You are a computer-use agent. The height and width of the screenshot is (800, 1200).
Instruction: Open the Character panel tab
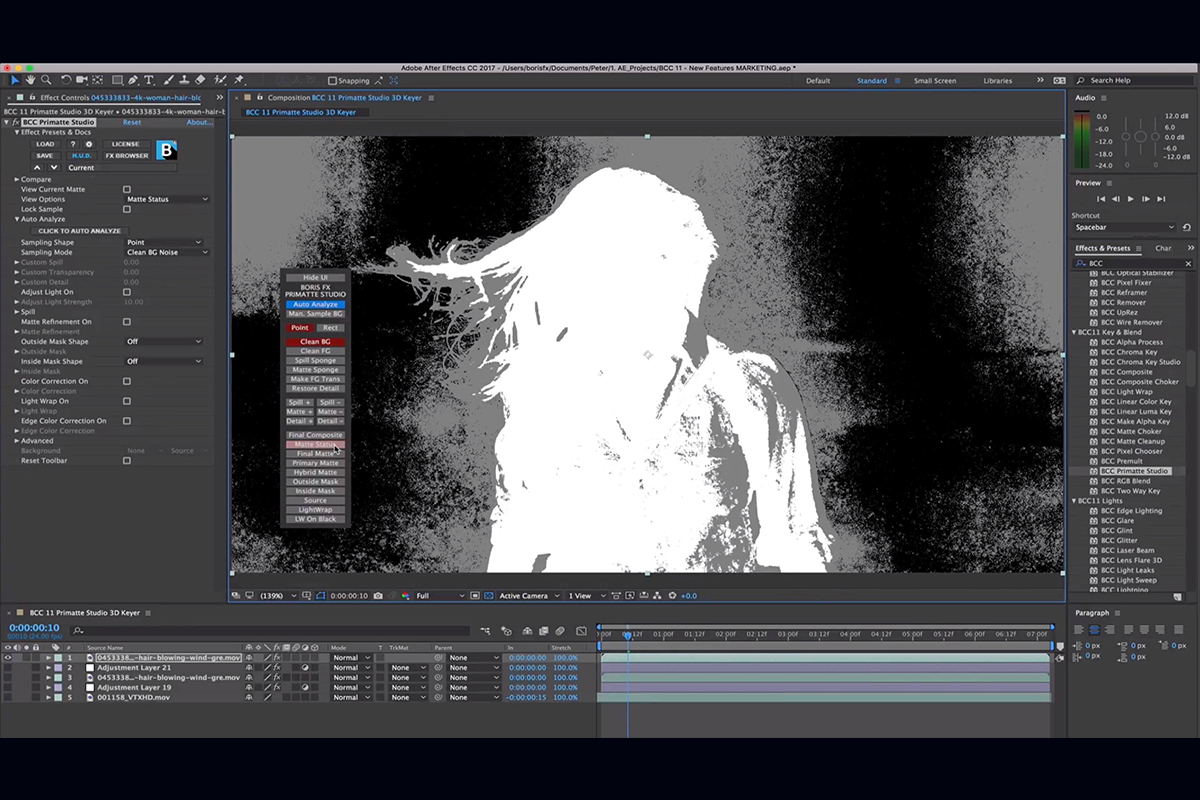point(1163,248)
